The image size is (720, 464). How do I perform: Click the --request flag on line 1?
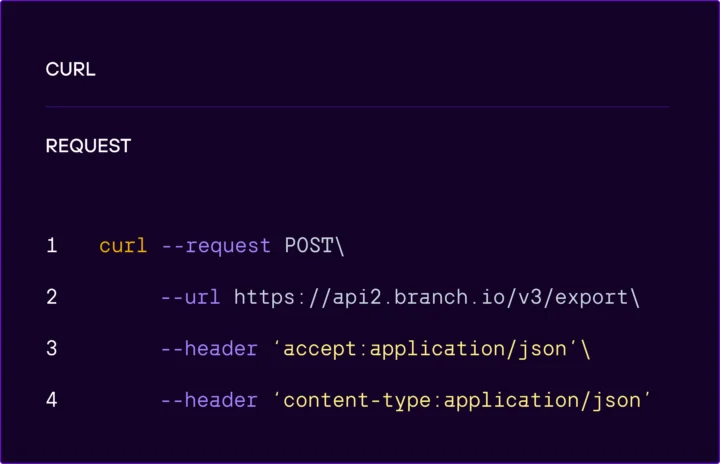[x=216, y=246]
